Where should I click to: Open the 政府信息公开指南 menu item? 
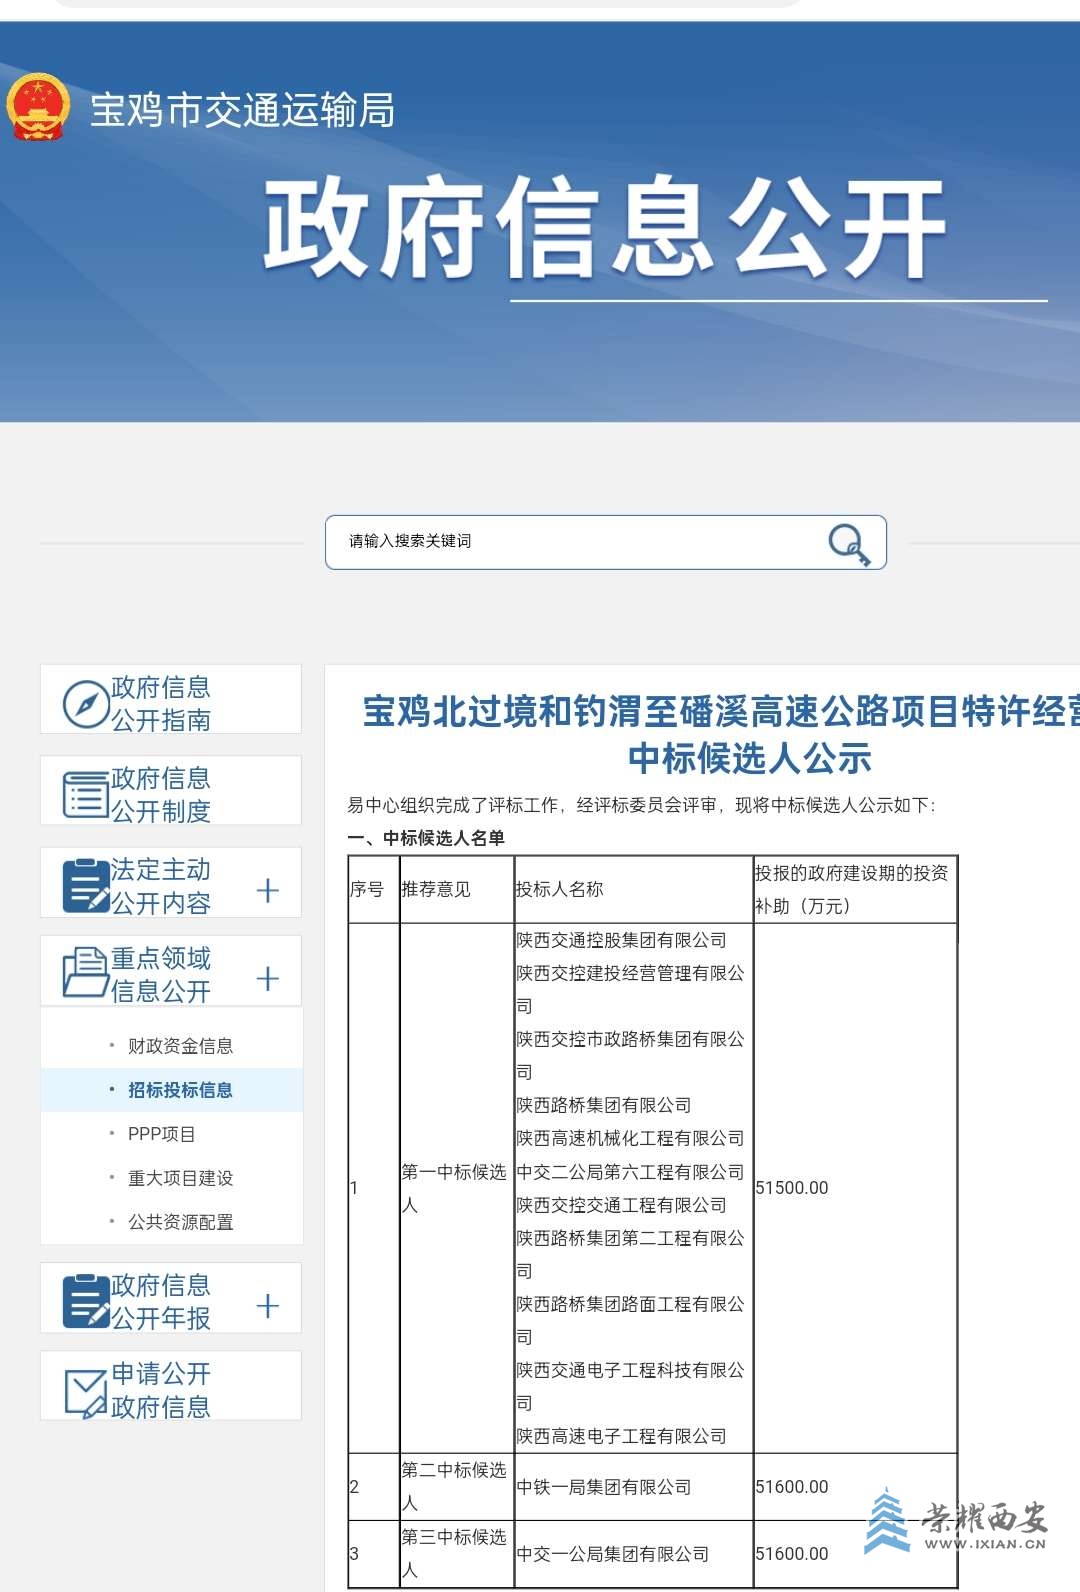(171, 700)
